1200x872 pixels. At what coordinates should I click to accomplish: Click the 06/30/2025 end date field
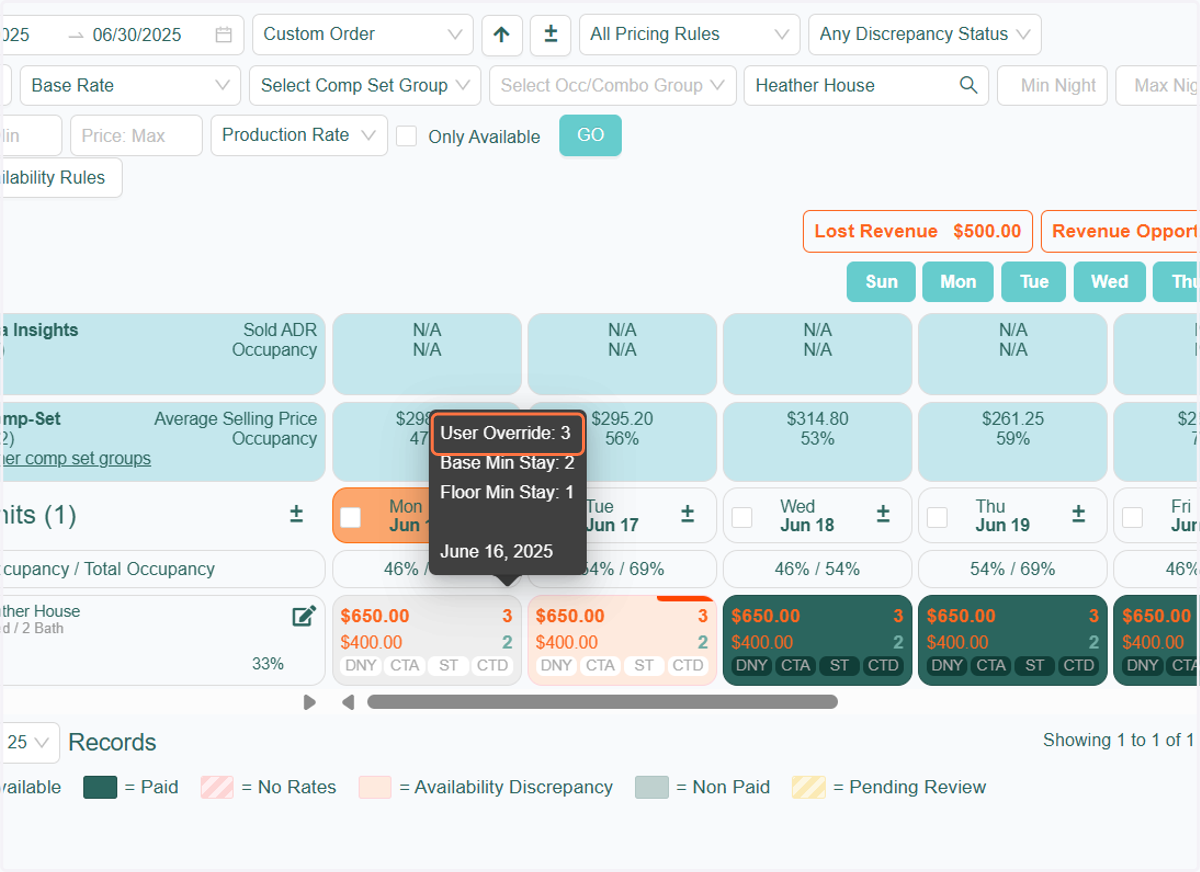[137, 35]
